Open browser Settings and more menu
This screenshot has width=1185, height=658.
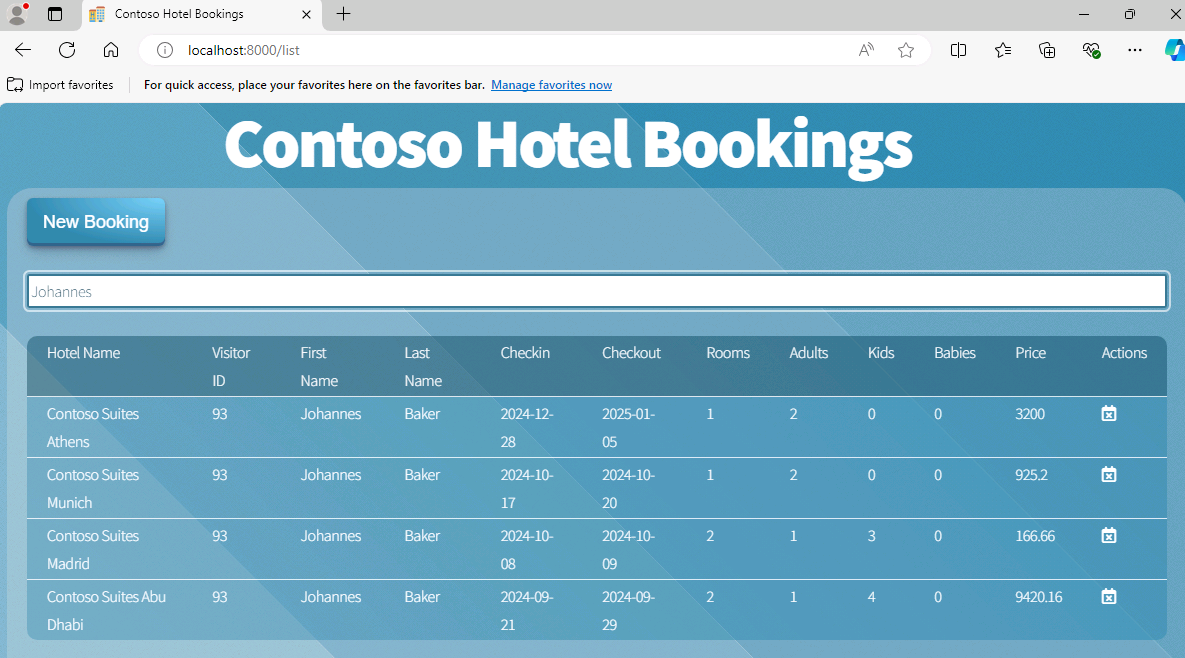(1135, 50)
